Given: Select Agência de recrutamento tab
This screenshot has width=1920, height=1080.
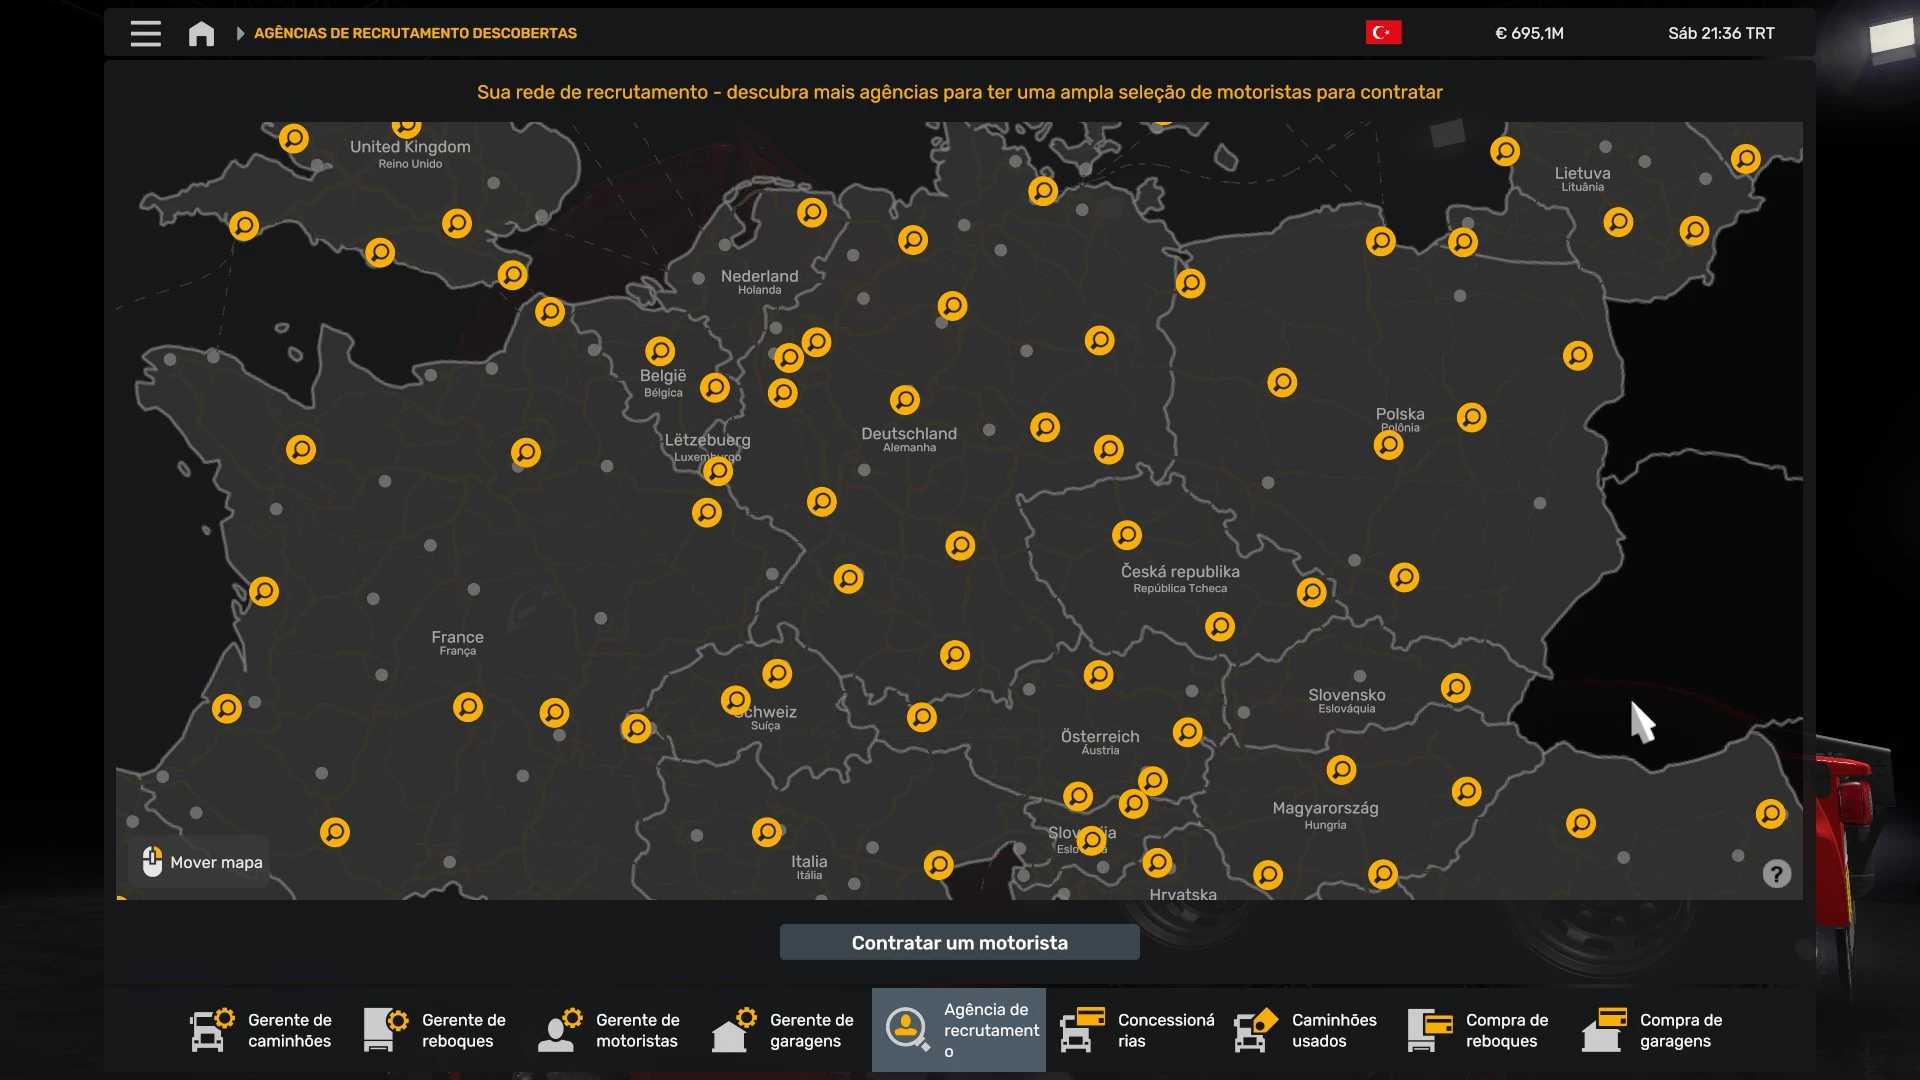Looking at the screenshot, I should [958, 1030].
